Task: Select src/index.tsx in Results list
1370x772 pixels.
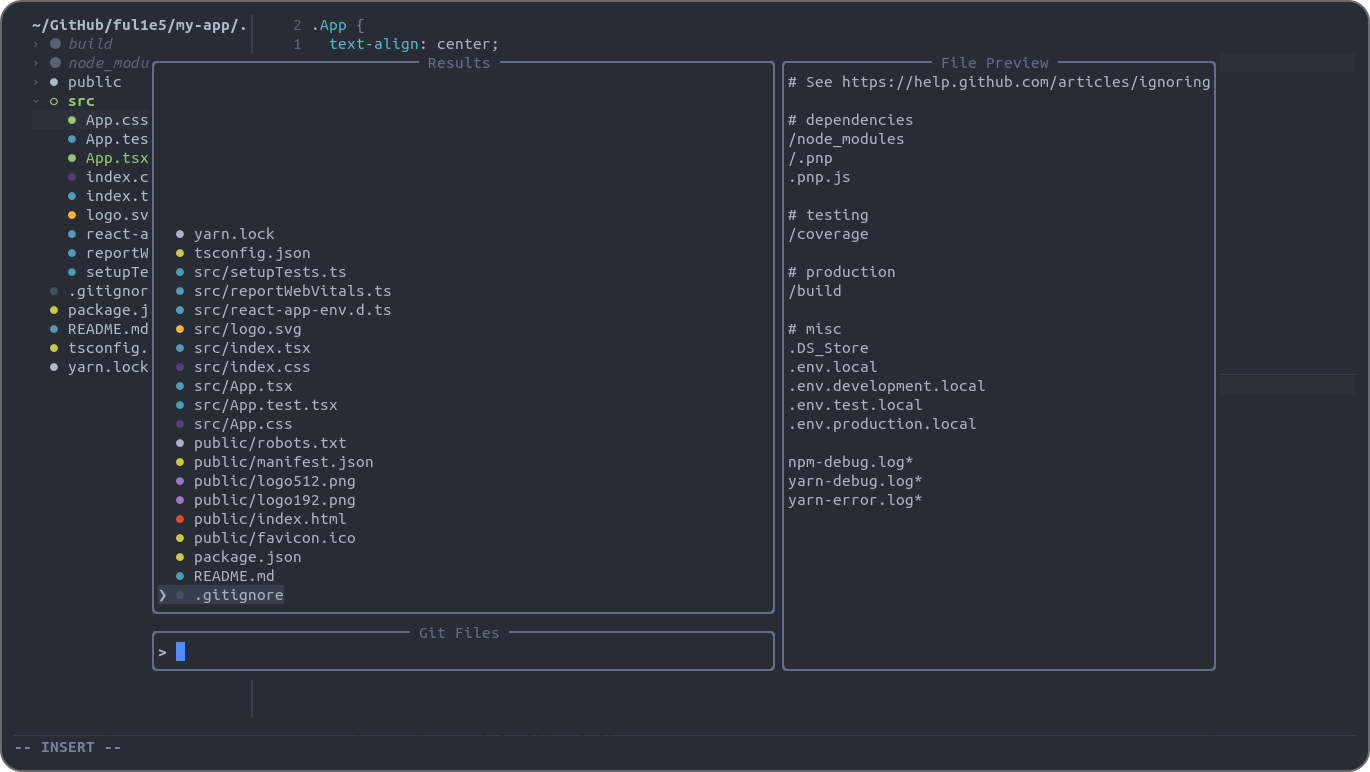Action: tap(252, 348)
